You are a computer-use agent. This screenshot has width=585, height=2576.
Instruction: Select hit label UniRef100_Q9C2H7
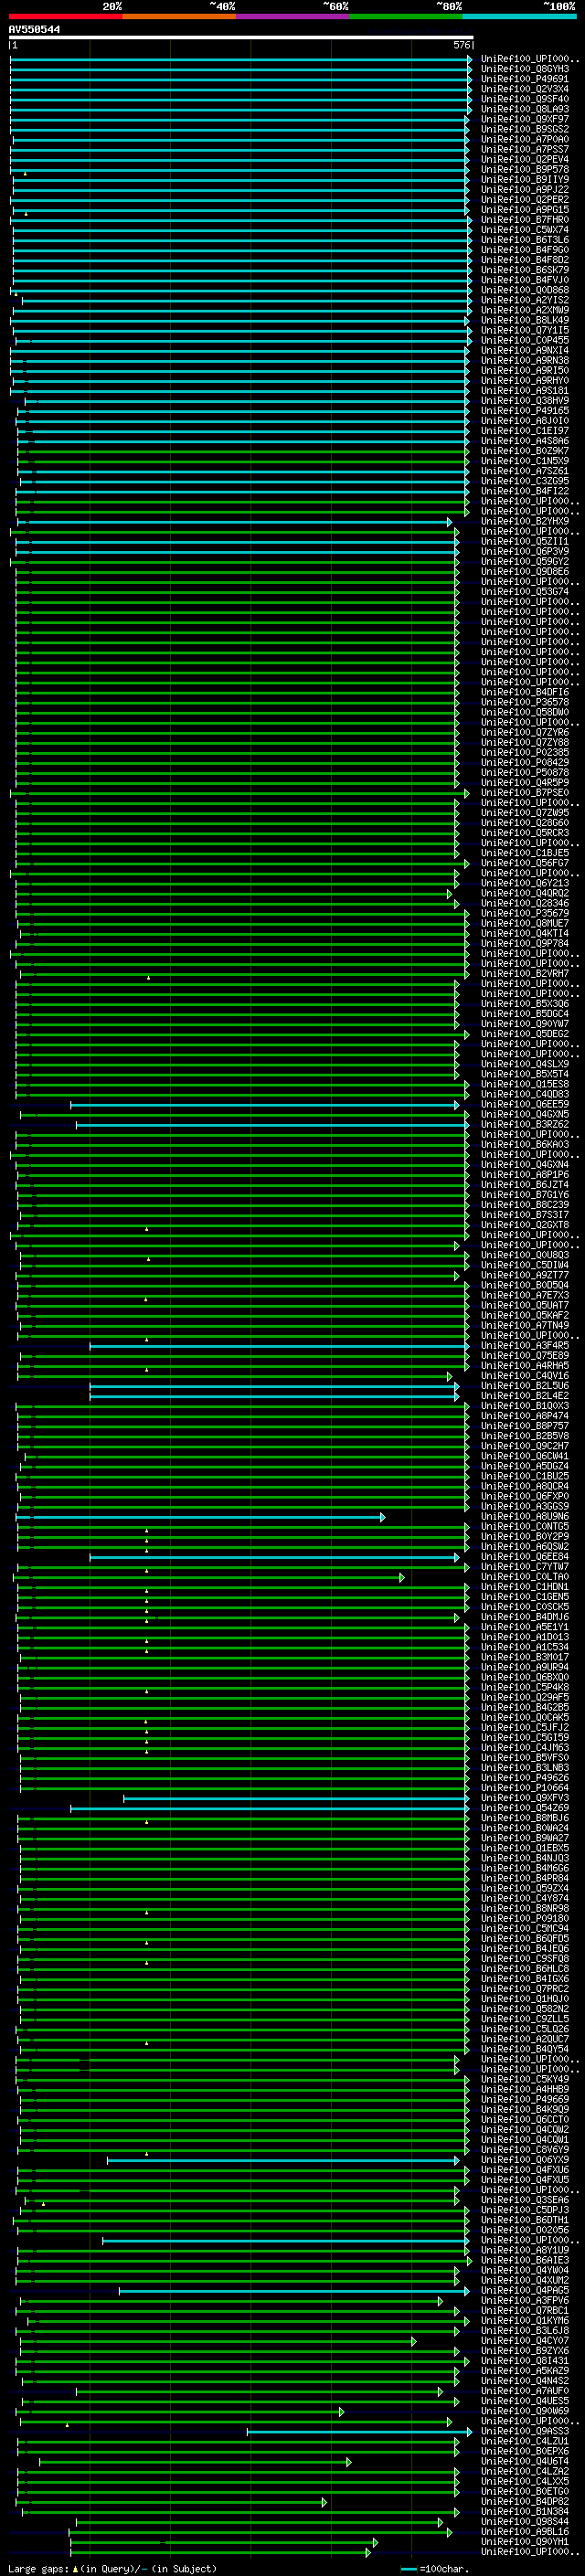525,1446
